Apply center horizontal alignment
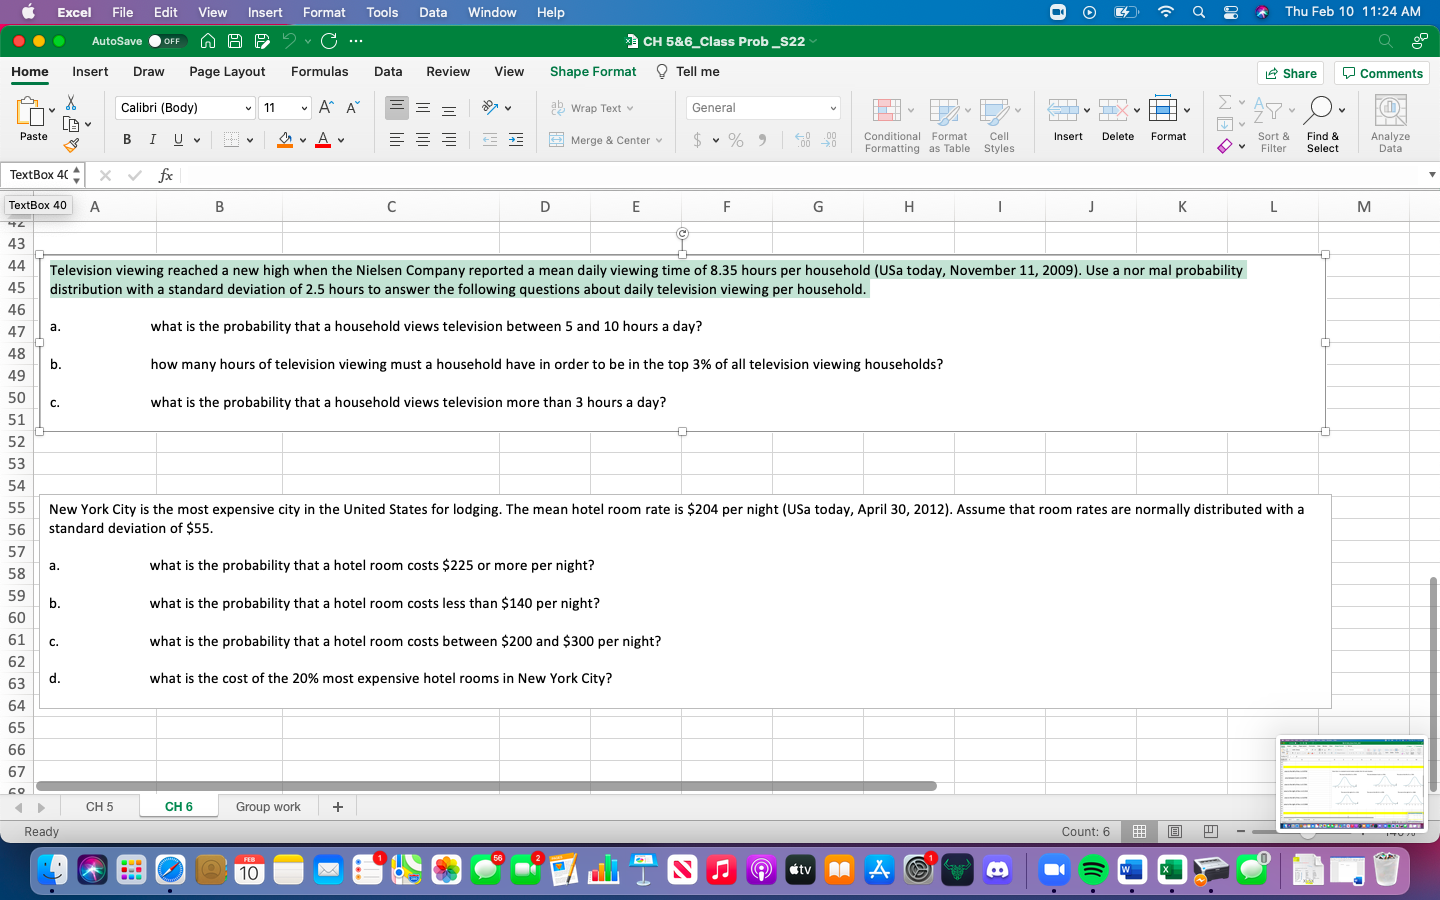Image resolution: width=1440 pixels, height=900 pixels. tap(423, 140)
